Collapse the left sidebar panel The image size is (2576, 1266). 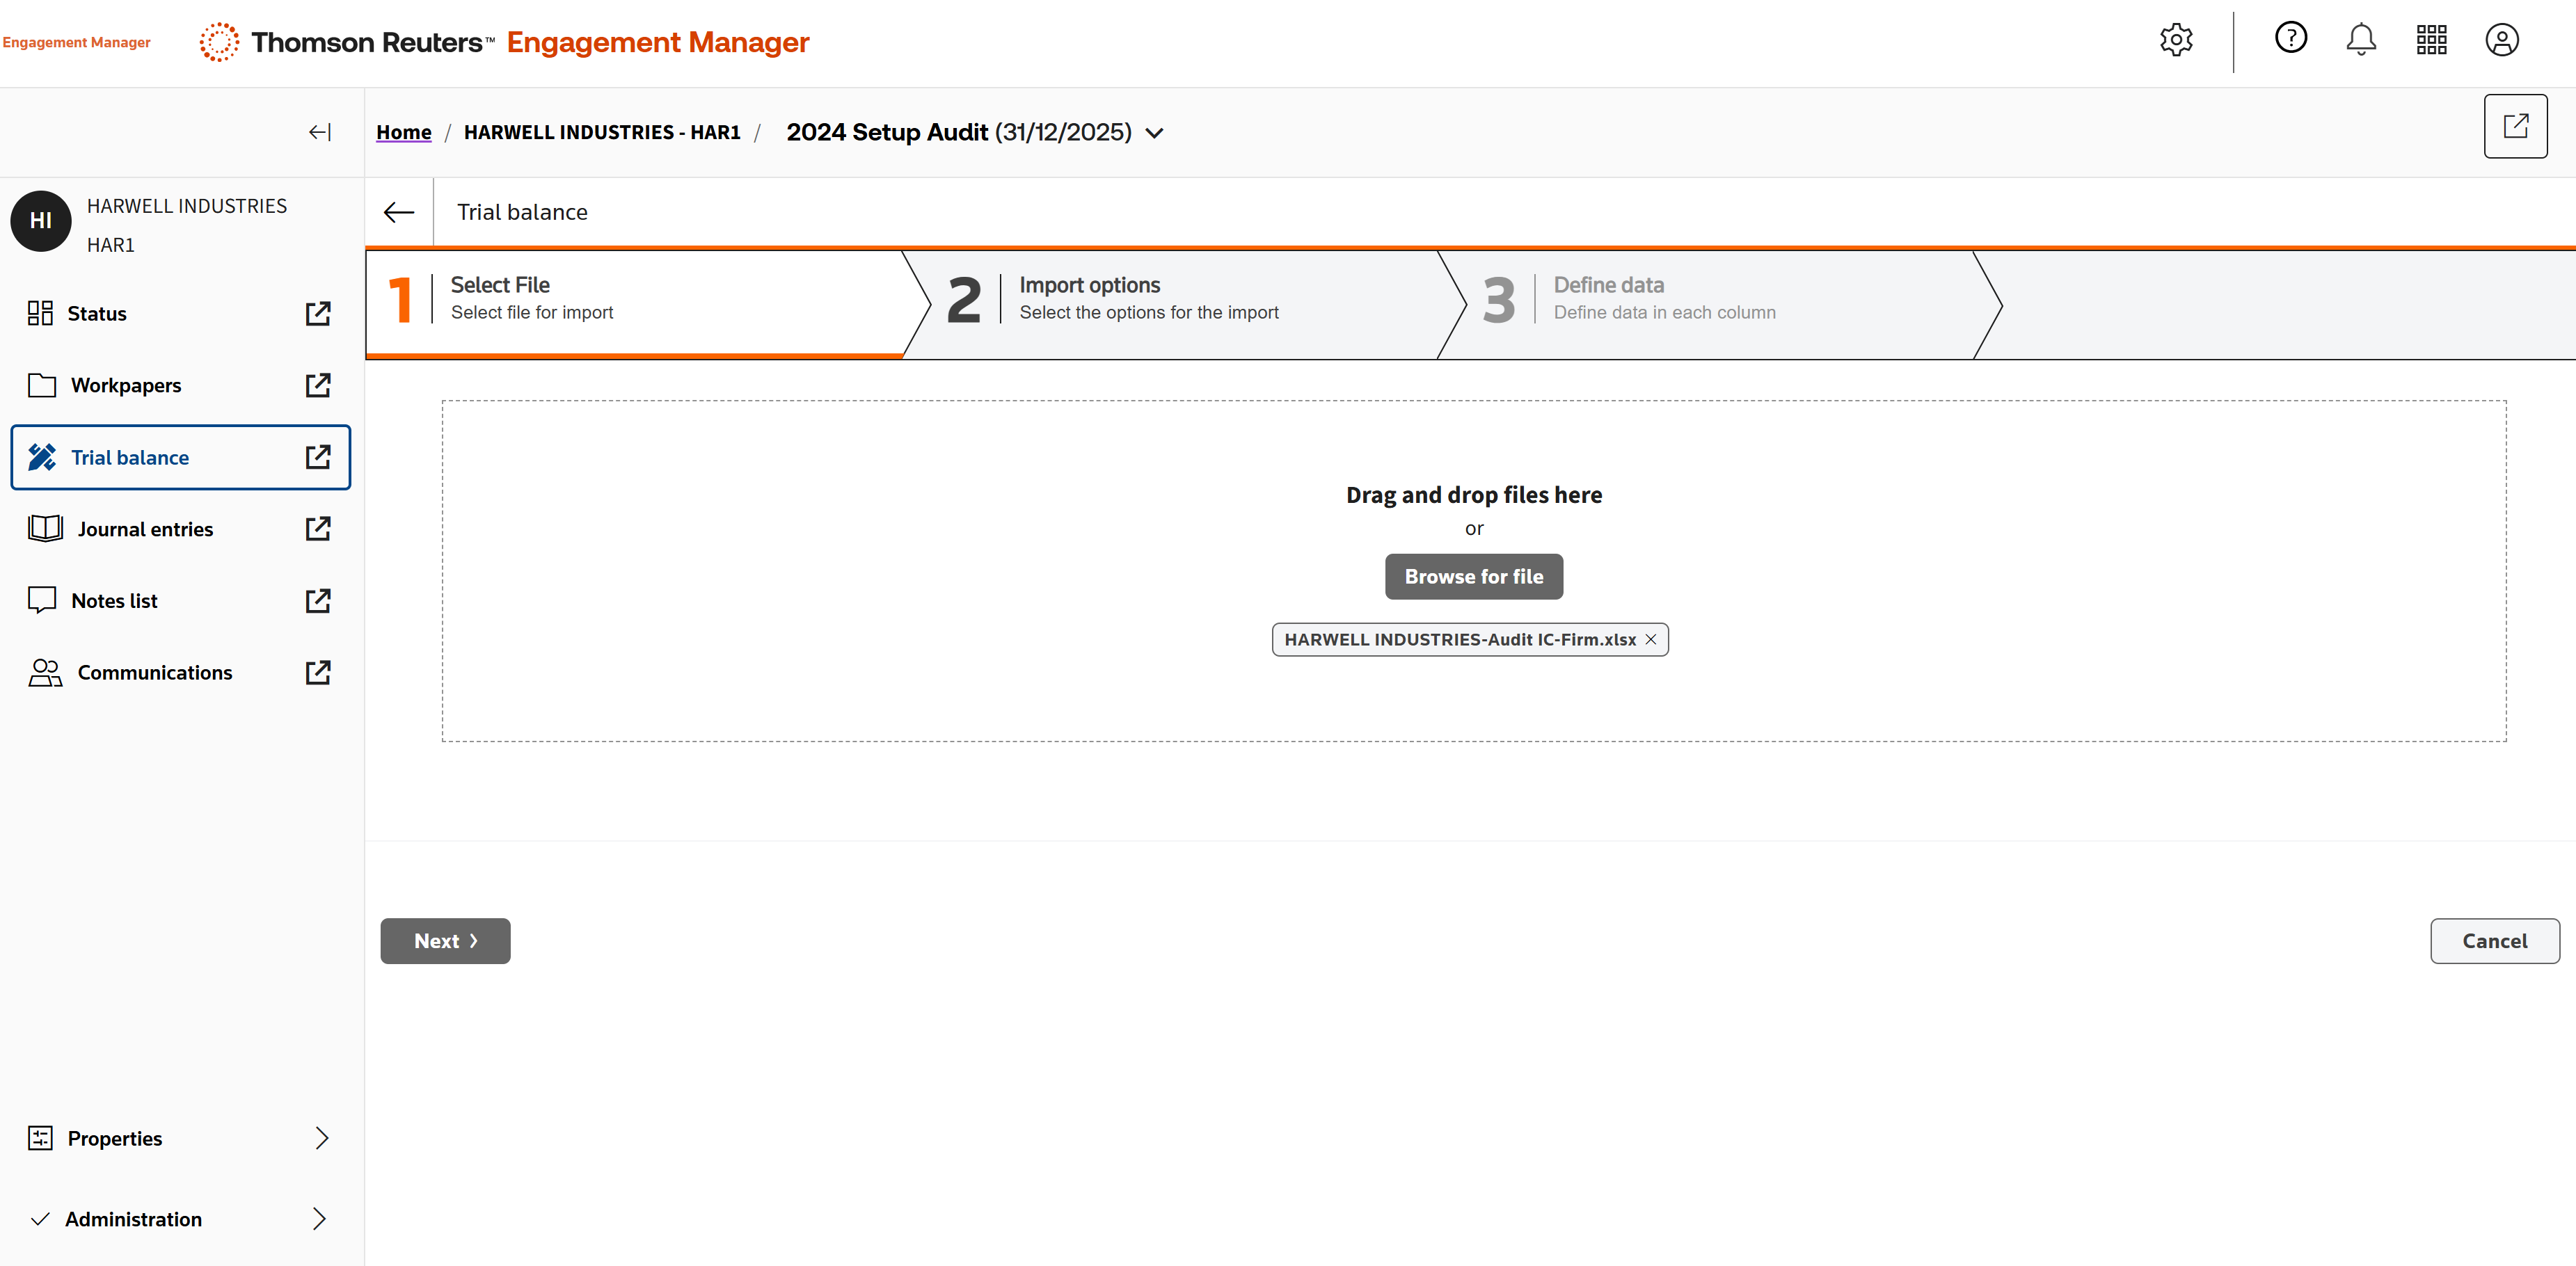click(x=319, y=132)
